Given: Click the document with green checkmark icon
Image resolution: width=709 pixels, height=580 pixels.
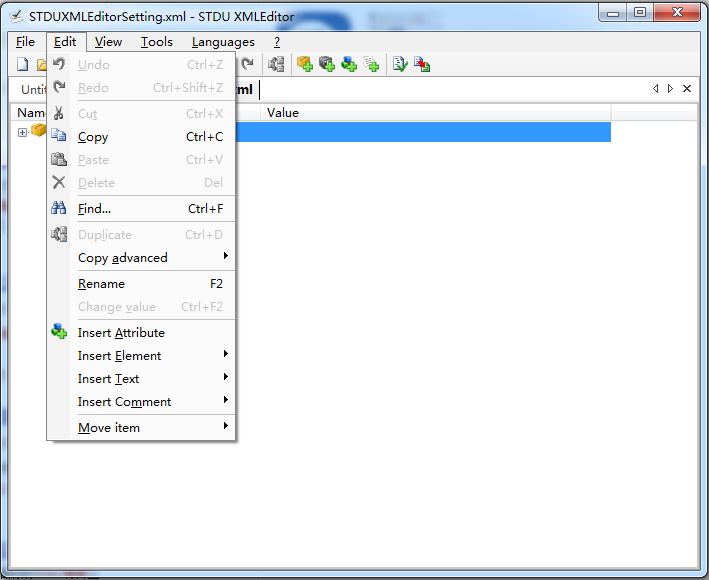Looking at the screenshot, I should 400,64.
